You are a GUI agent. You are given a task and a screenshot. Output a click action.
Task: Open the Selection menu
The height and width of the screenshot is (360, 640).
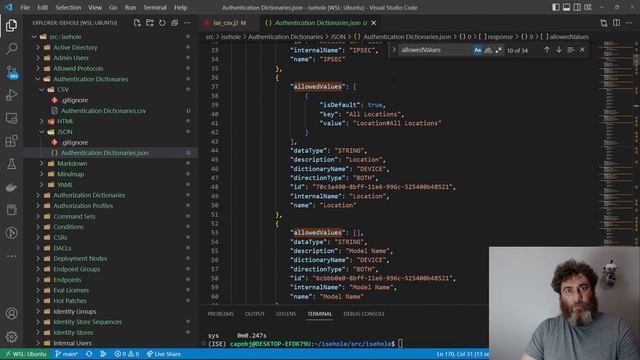(x=68, y=7)
